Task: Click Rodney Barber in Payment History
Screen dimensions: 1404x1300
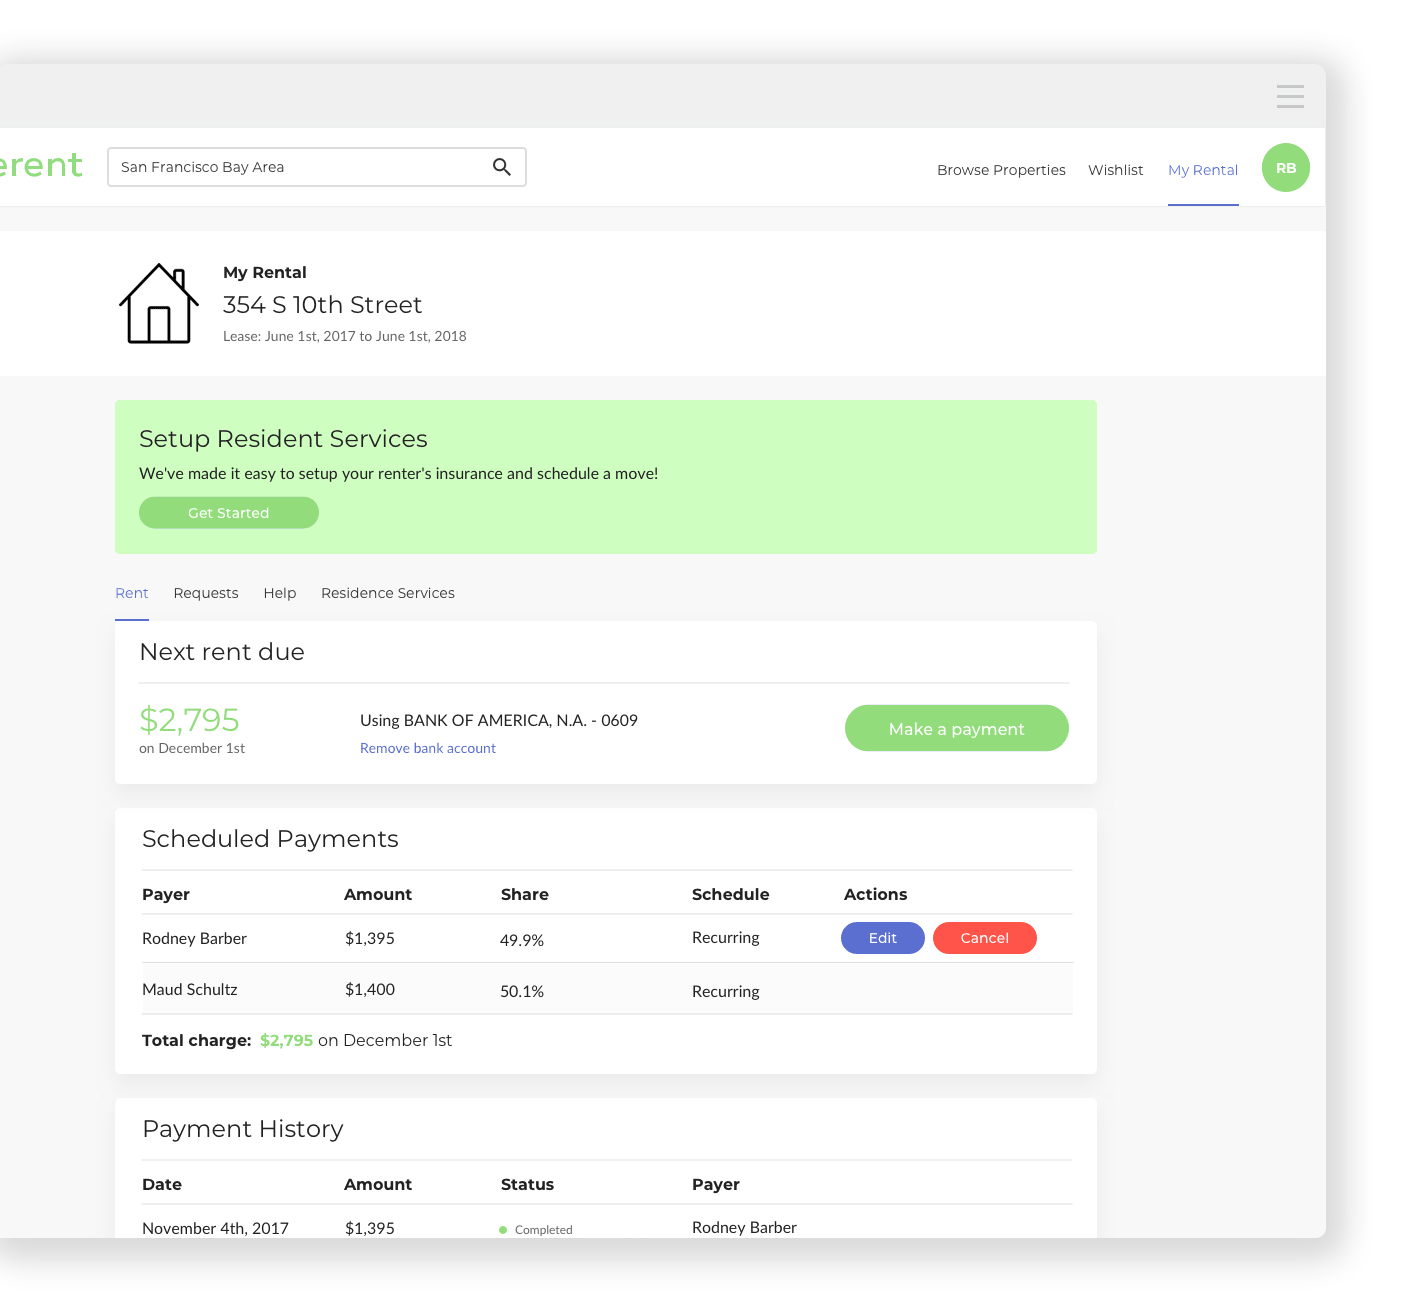Action: point(744,1227)
